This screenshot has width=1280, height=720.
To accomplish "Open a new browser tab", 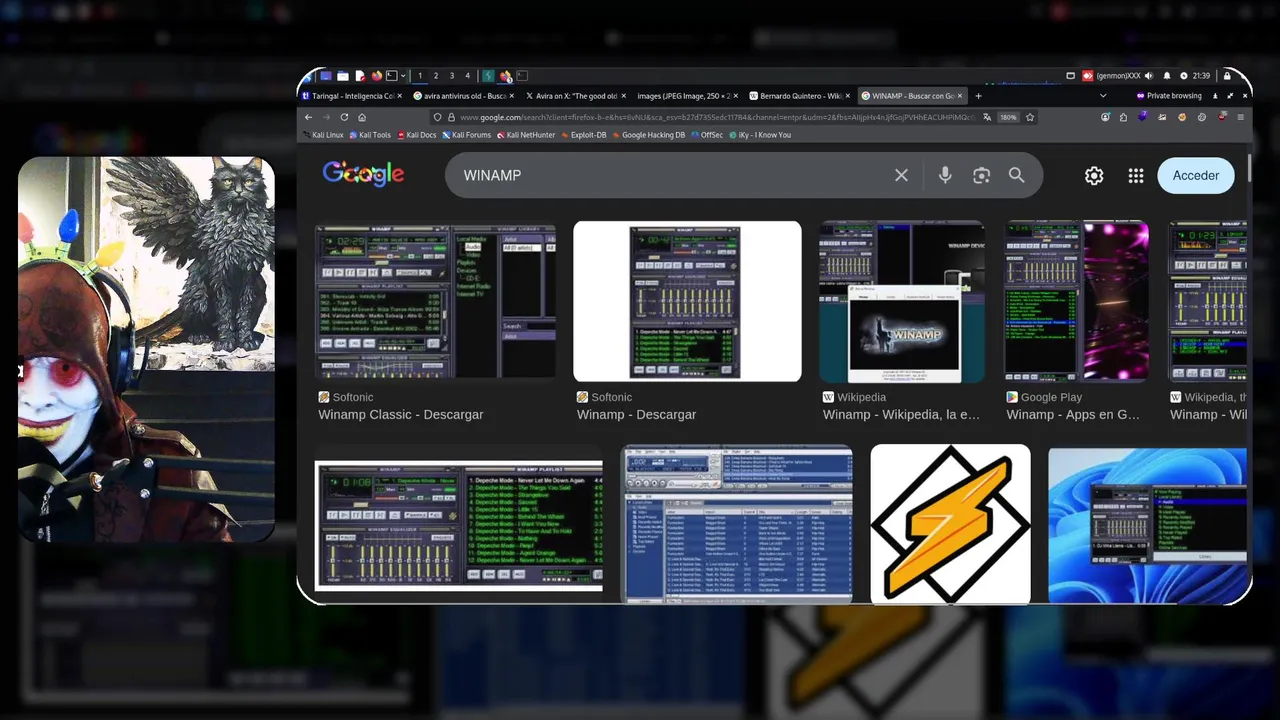I will (978, 96).
